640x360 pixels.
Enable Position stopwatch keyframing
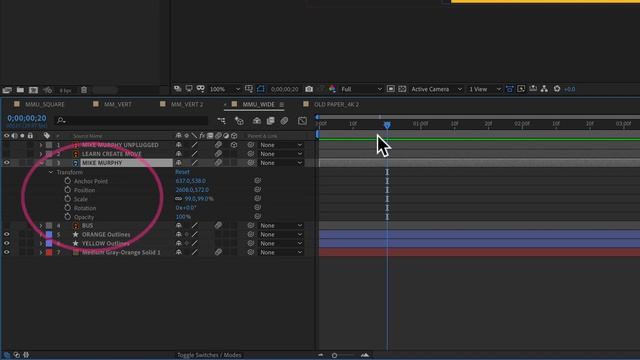(68, 190)
